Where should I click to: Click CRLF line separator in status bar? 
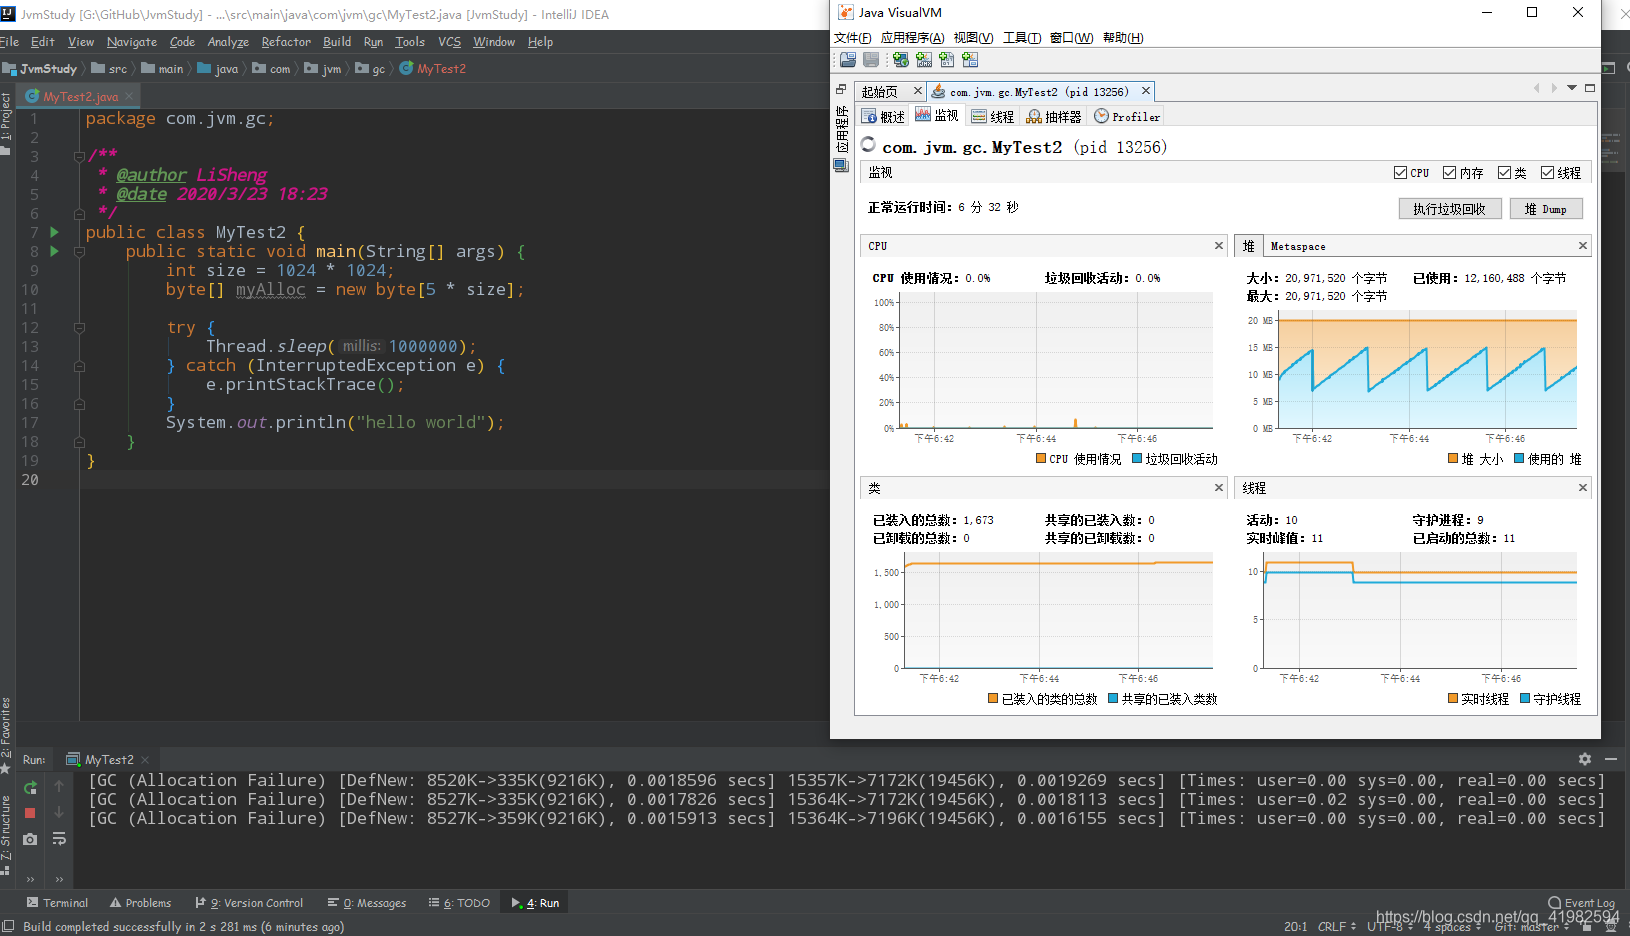[1337, 927]
